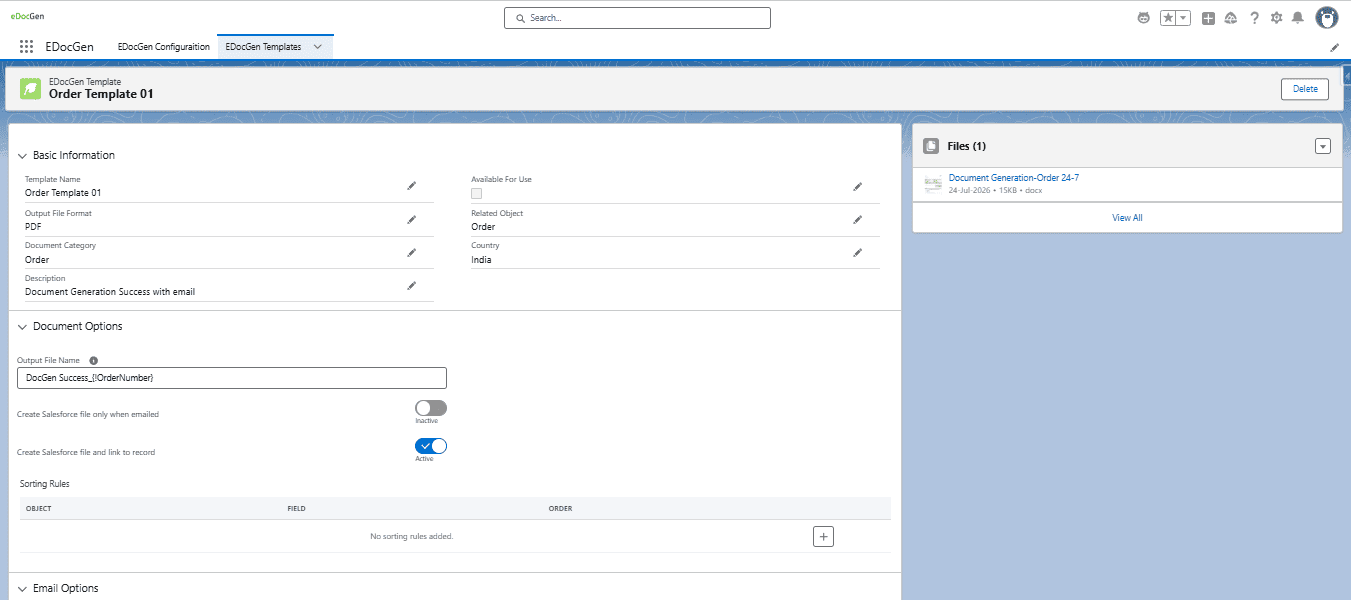Switch to the EDocGen Configuraition tab
The width and height of the screenshot is (1351, 600).
tap(164, 47)
